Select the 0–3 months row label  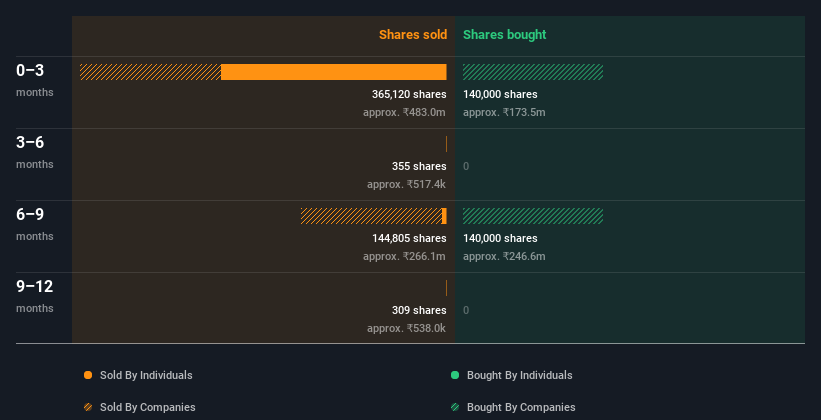pyautogui.click(x=35, y=80)
